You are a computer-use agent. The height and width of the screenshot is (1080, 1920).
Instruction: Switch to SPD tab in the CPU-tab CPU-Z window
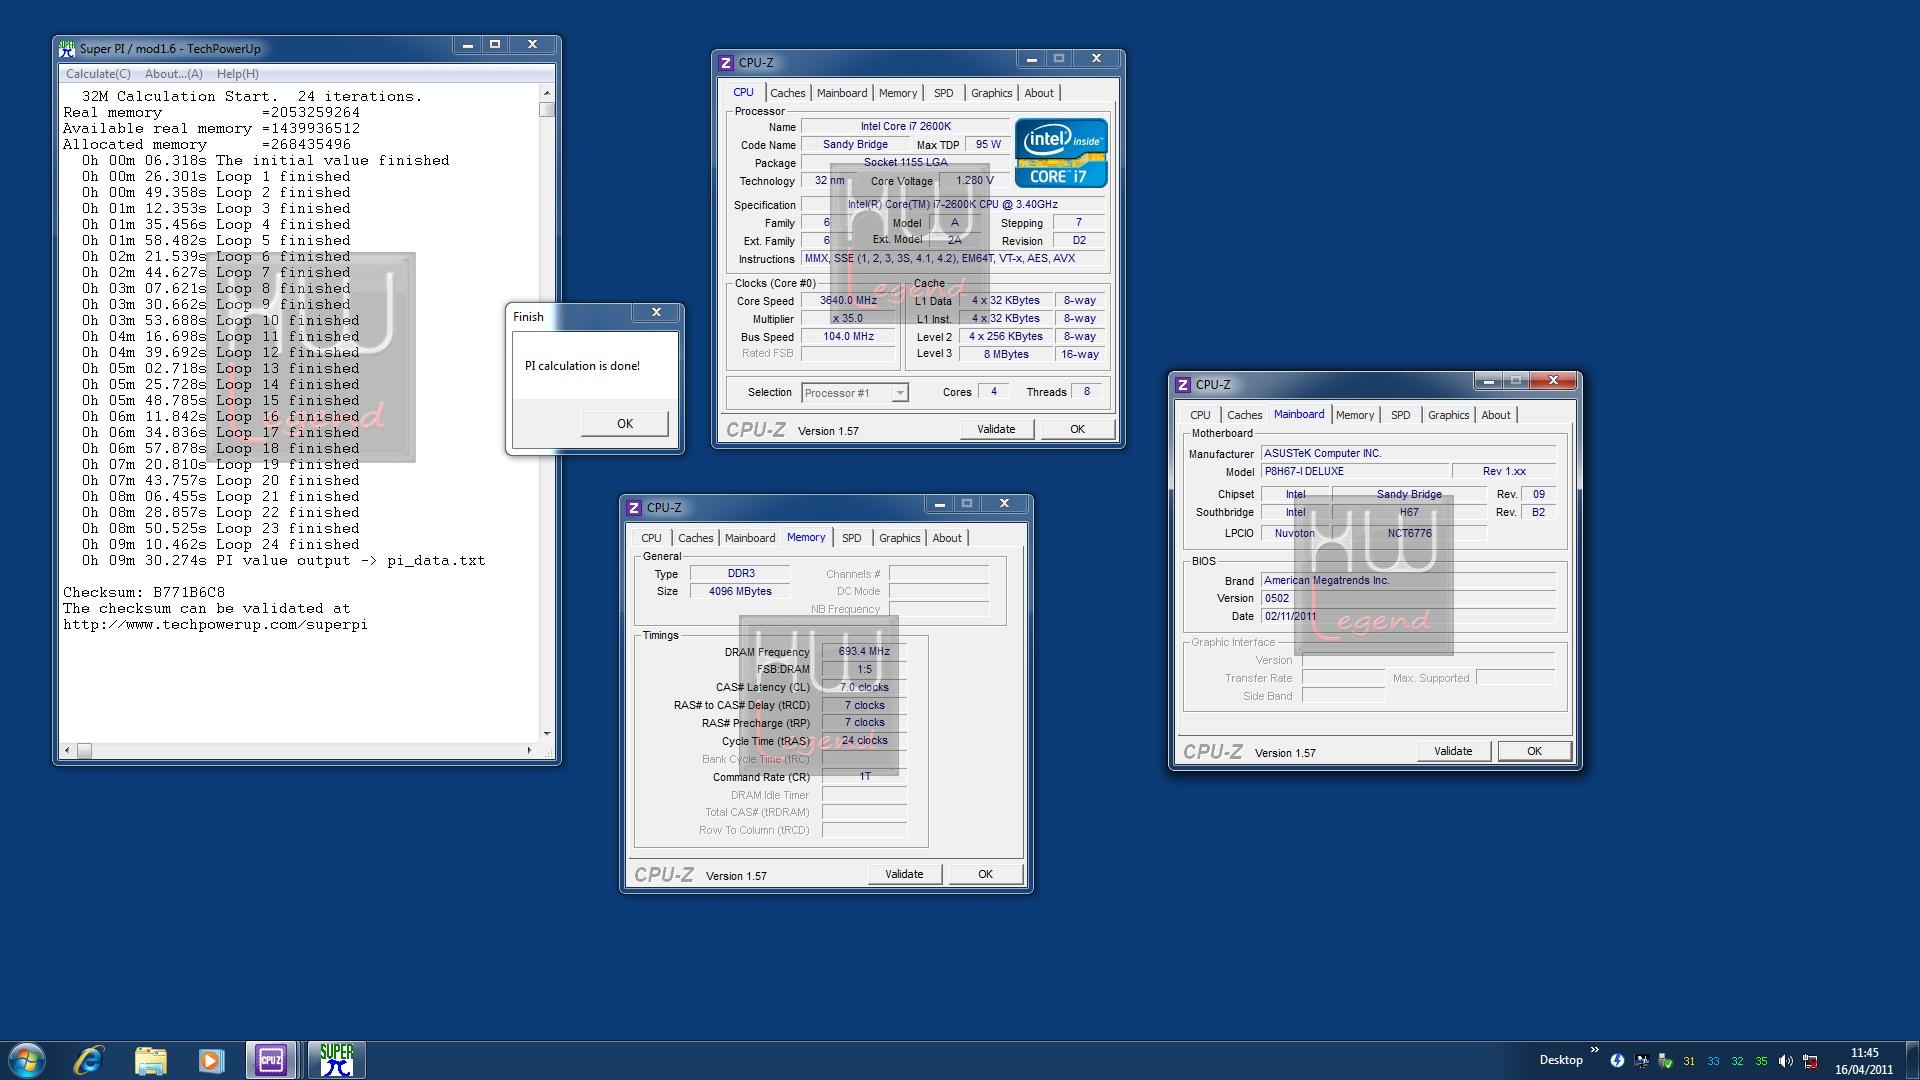pyautogui.click(x=944, y=93)
